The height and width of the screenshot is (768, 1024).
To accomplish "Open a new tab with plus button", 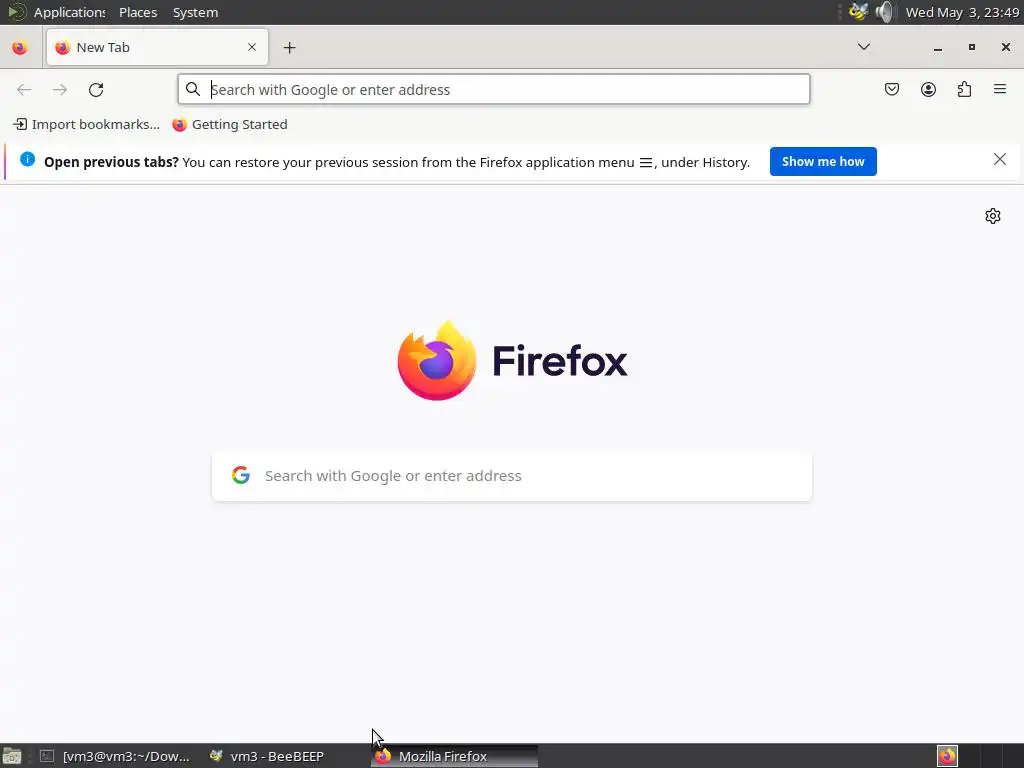I will 289,48.
